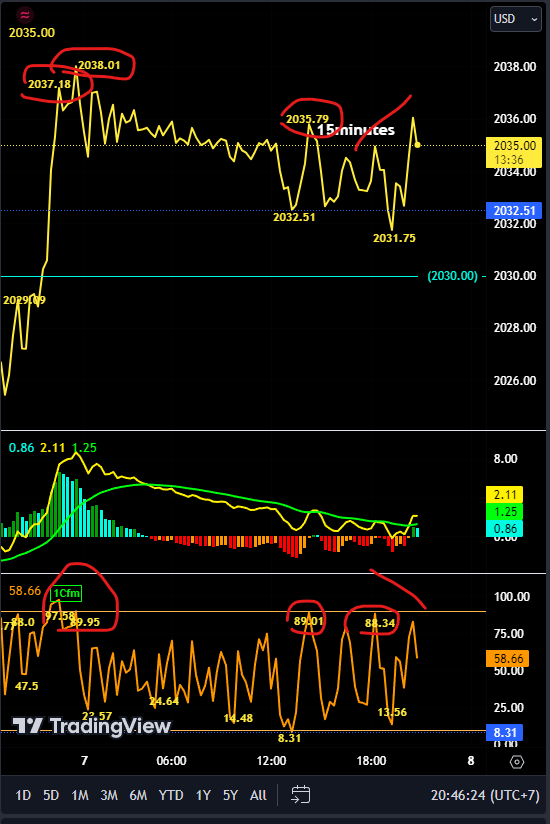Open the go-to-date calendar icon
The height and width of the screenshot is (824, 550).
pos(300,795)
